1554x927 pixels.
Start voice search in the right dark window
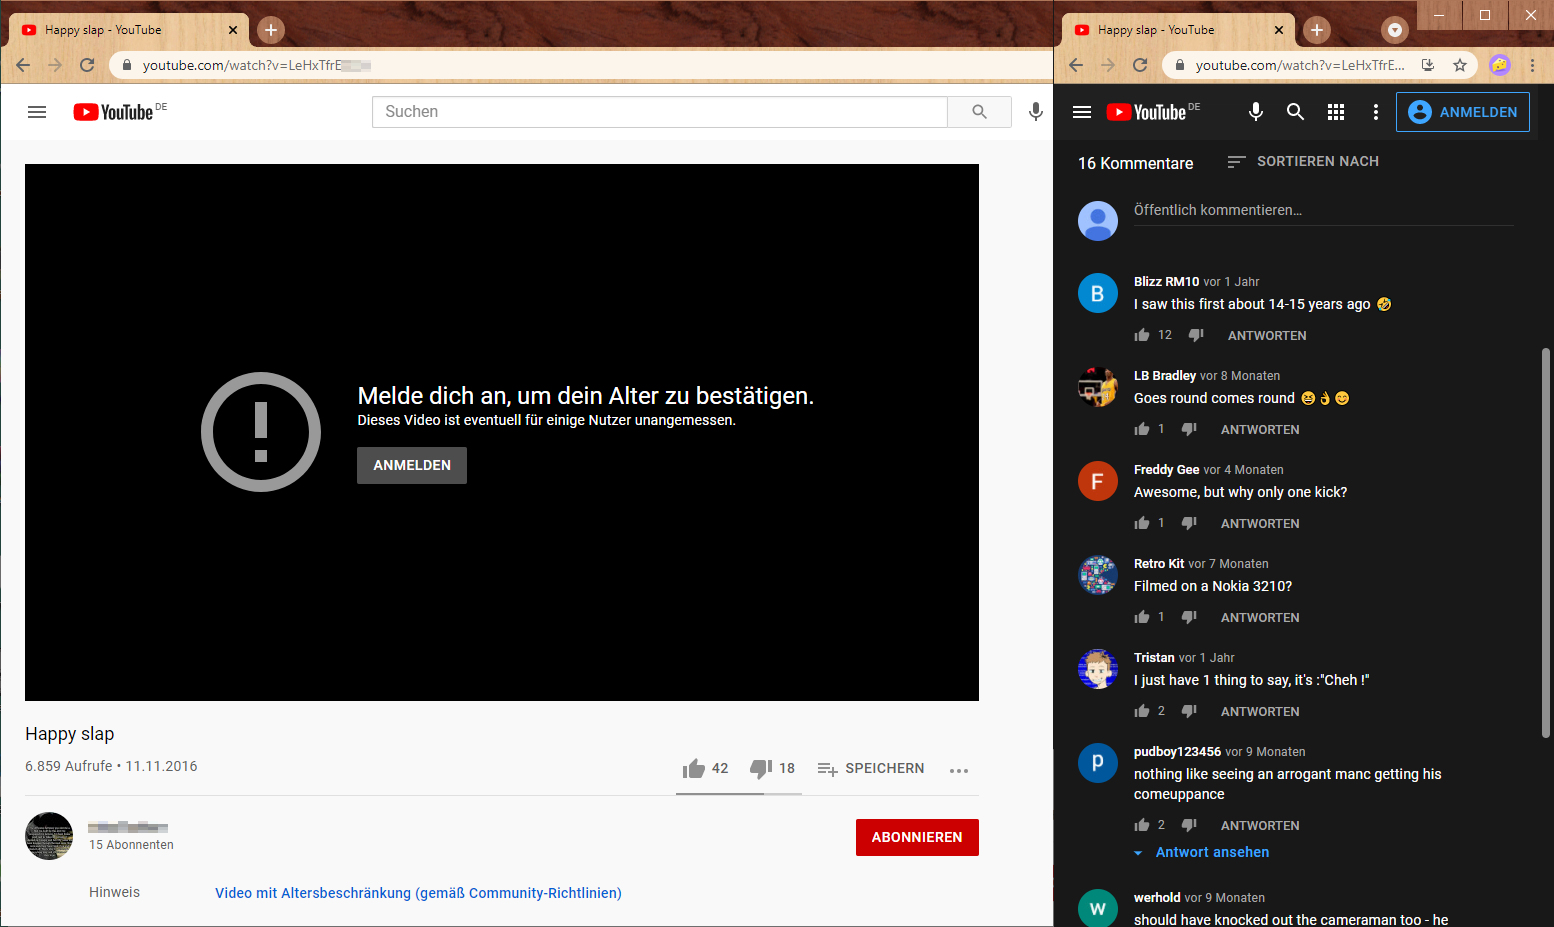1256,112
